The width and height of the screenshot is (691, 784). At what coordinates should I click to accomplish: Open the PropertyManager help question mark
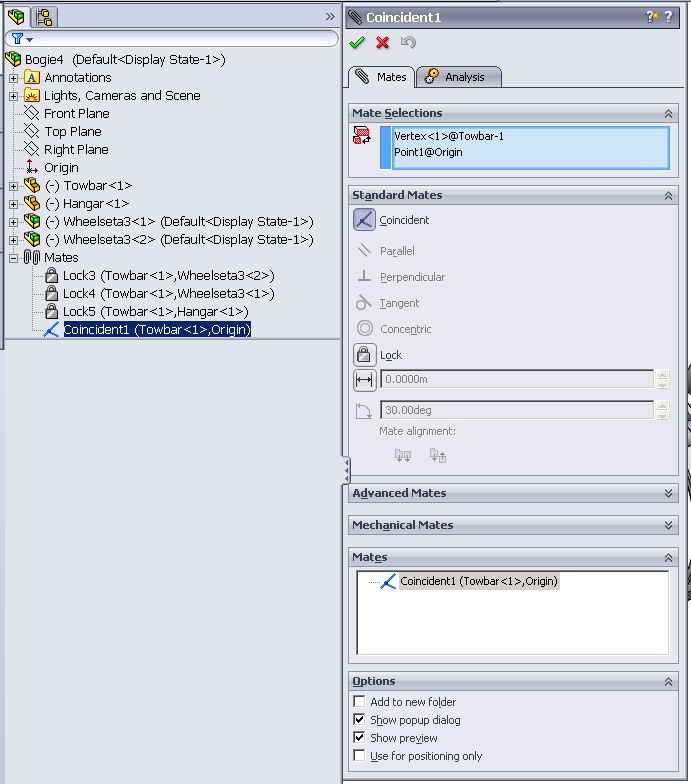coord(669,17)
